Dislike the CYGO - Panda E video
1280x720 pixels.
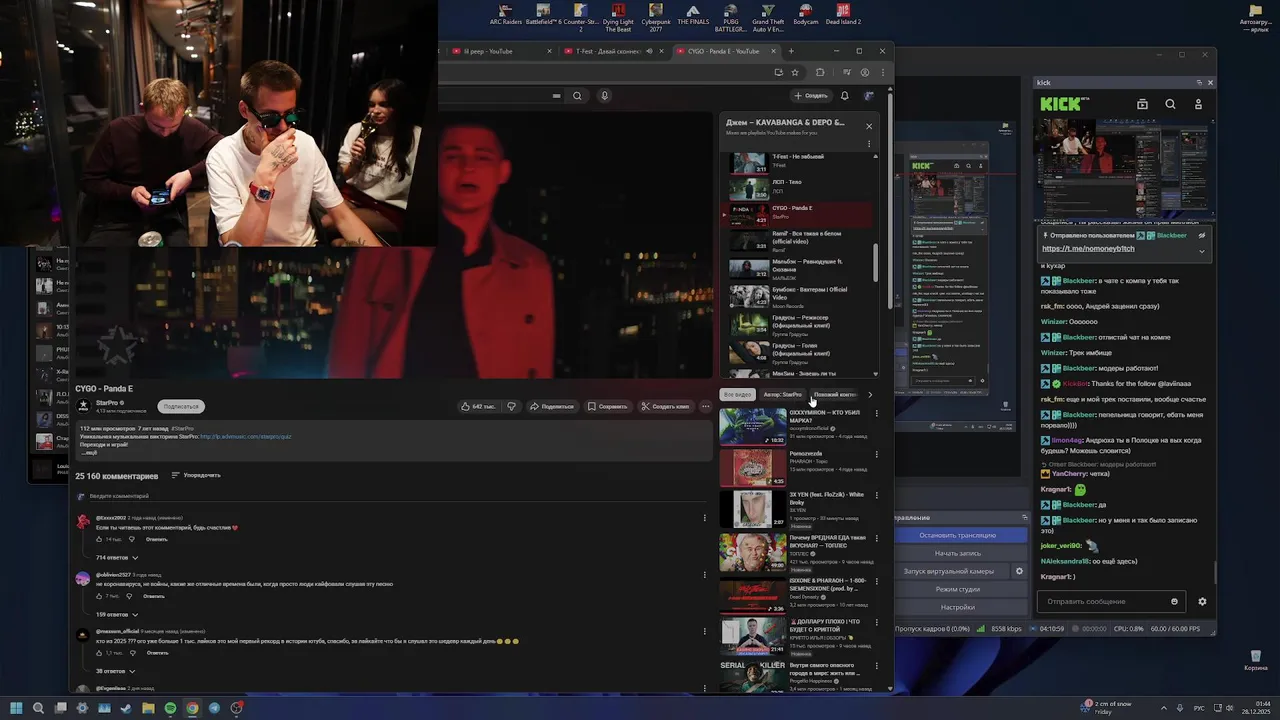pyautogui.click(x=511, y=406)
